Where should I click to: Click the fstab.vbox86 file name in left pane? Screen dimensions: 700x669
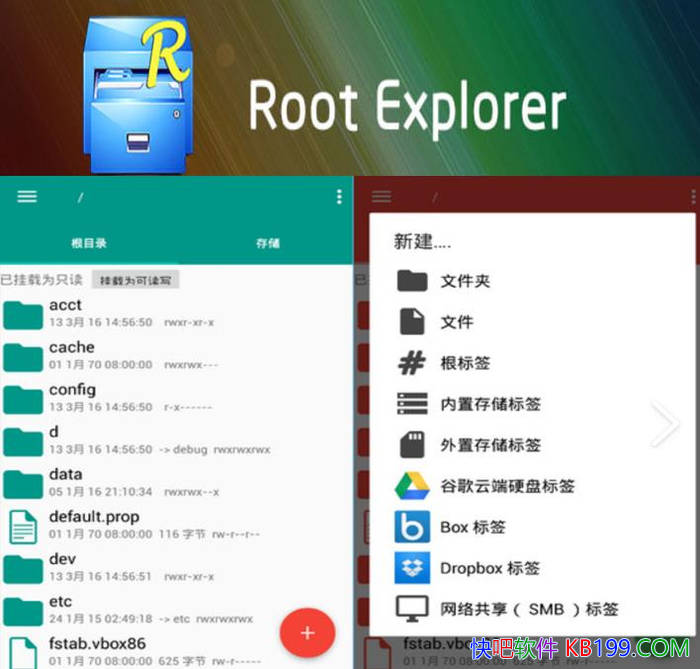97,644
